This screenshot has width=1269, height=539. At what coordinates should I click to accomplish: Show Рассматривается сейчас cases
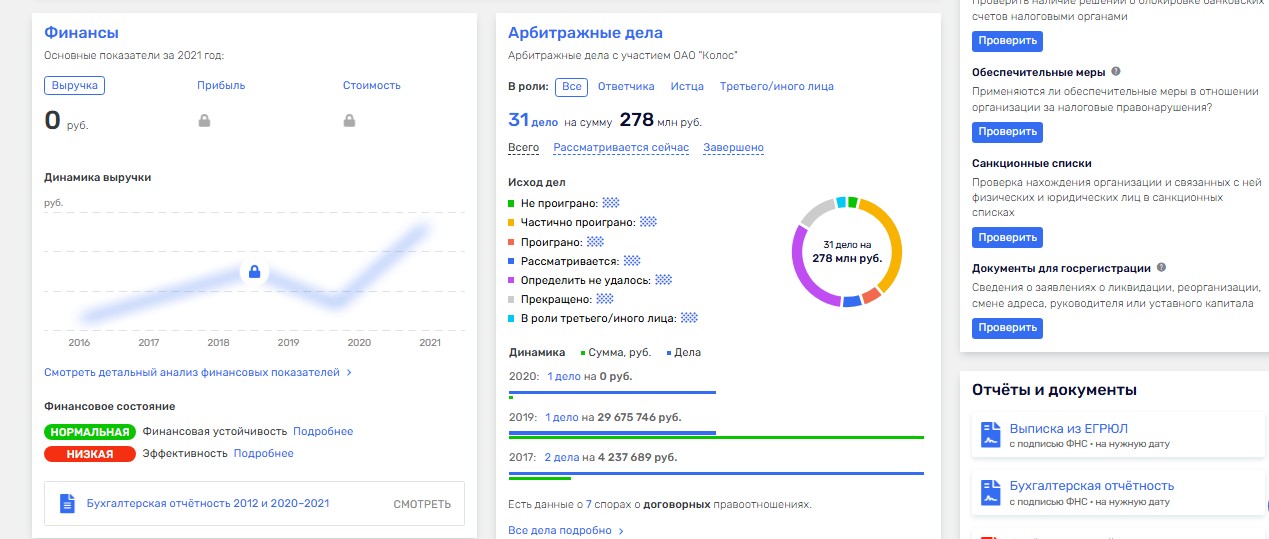621,148
